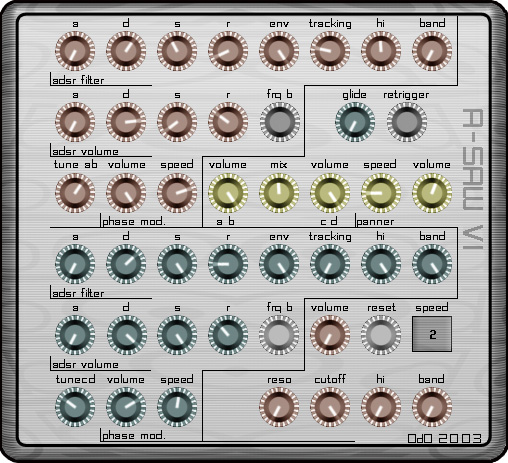Click the teal 'tunecd' knob
Image resolution: width=508 pixels, height=463 pixels.
pos(75,407)
